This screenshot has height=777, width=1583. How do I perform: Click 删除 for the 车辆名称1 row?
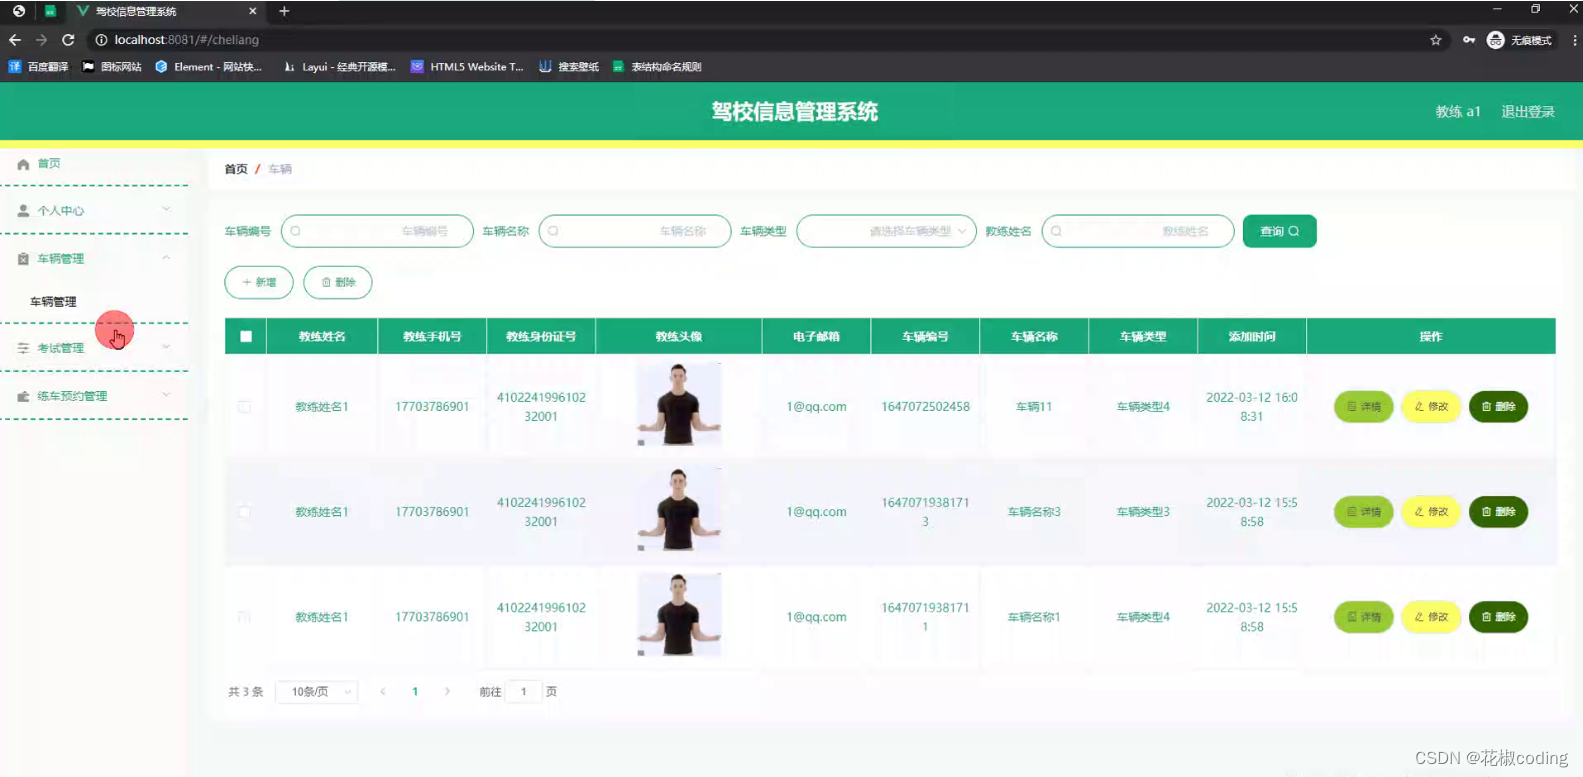click(1498, 617)
